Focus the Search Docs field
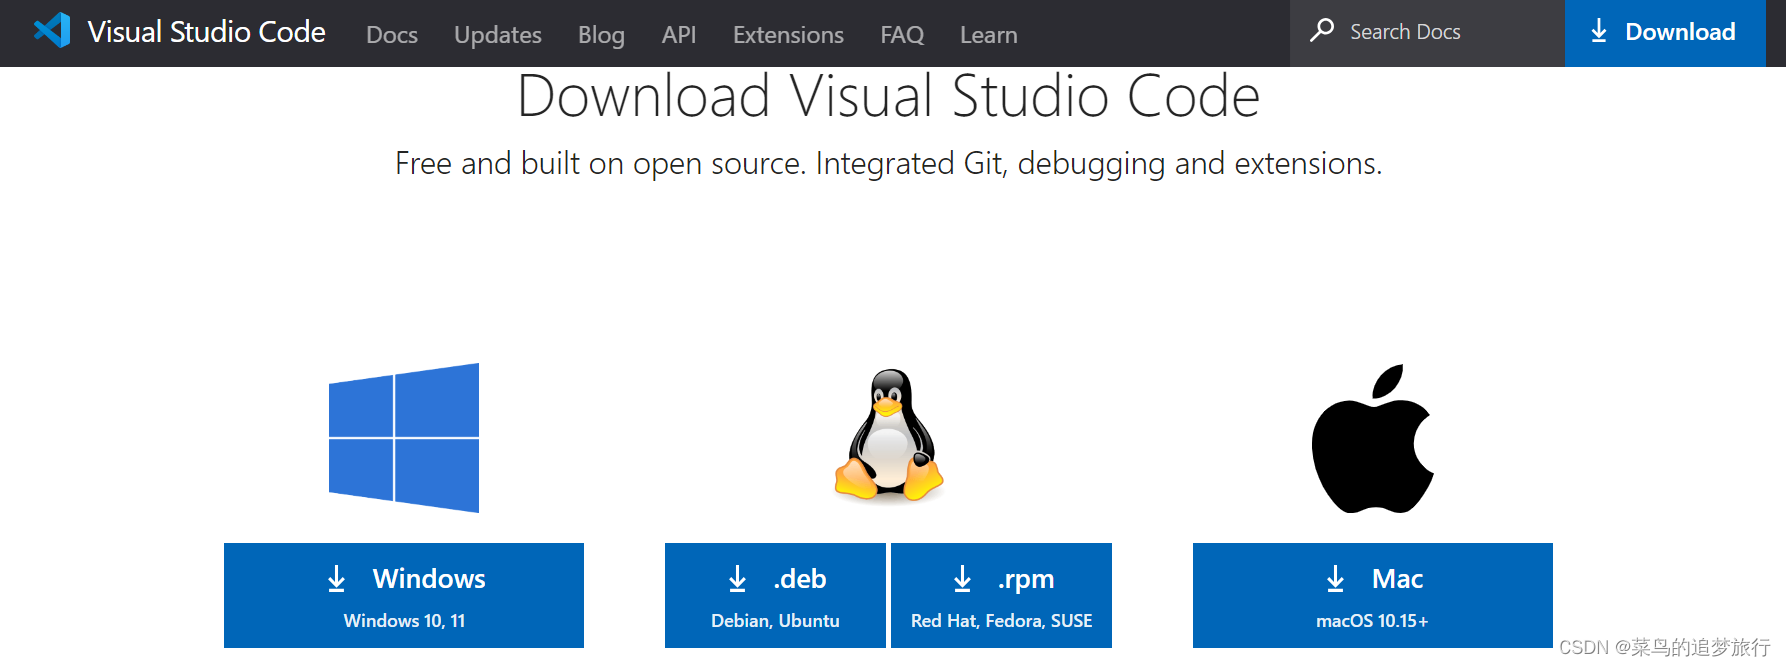This screenshot has height=666, width=1786. point(1427,33)
